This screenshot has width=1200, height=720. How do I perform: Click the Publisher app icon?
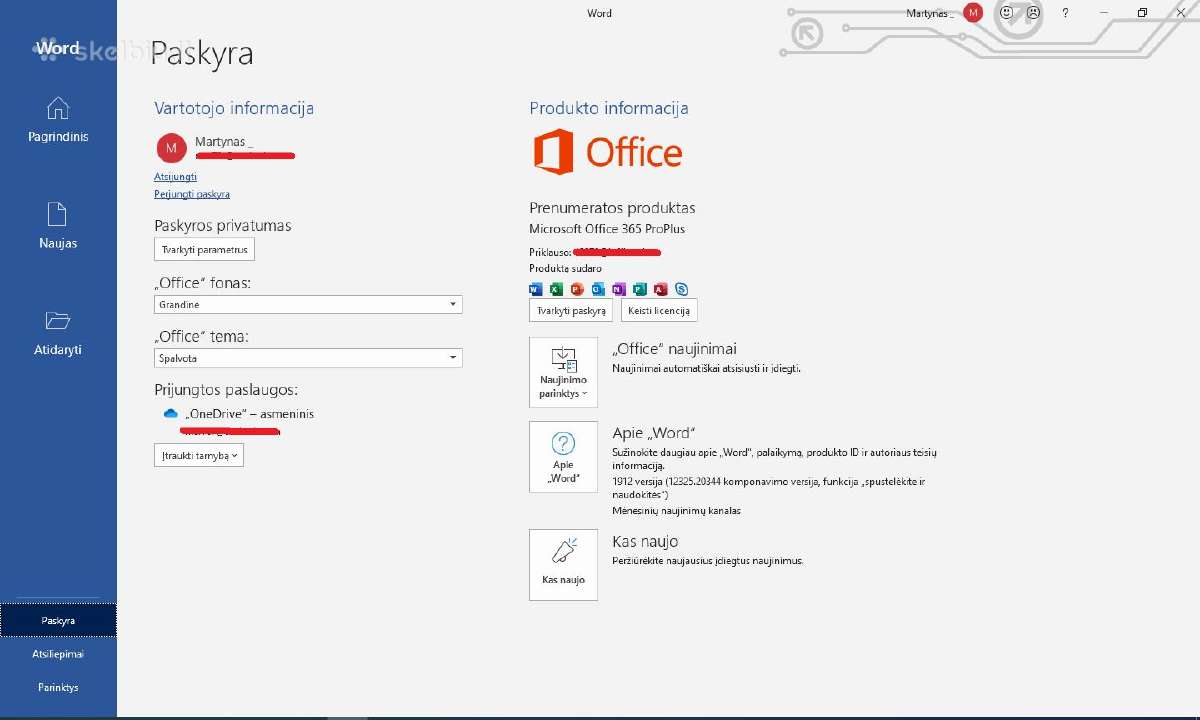click(639, 289)
